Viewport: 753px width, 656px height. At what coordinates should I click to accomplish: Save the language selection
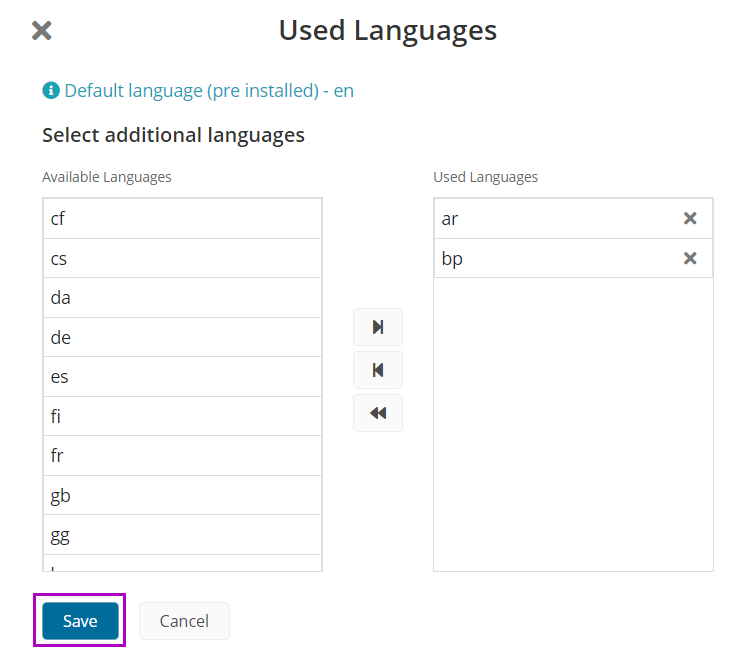(x=80, y=621)
